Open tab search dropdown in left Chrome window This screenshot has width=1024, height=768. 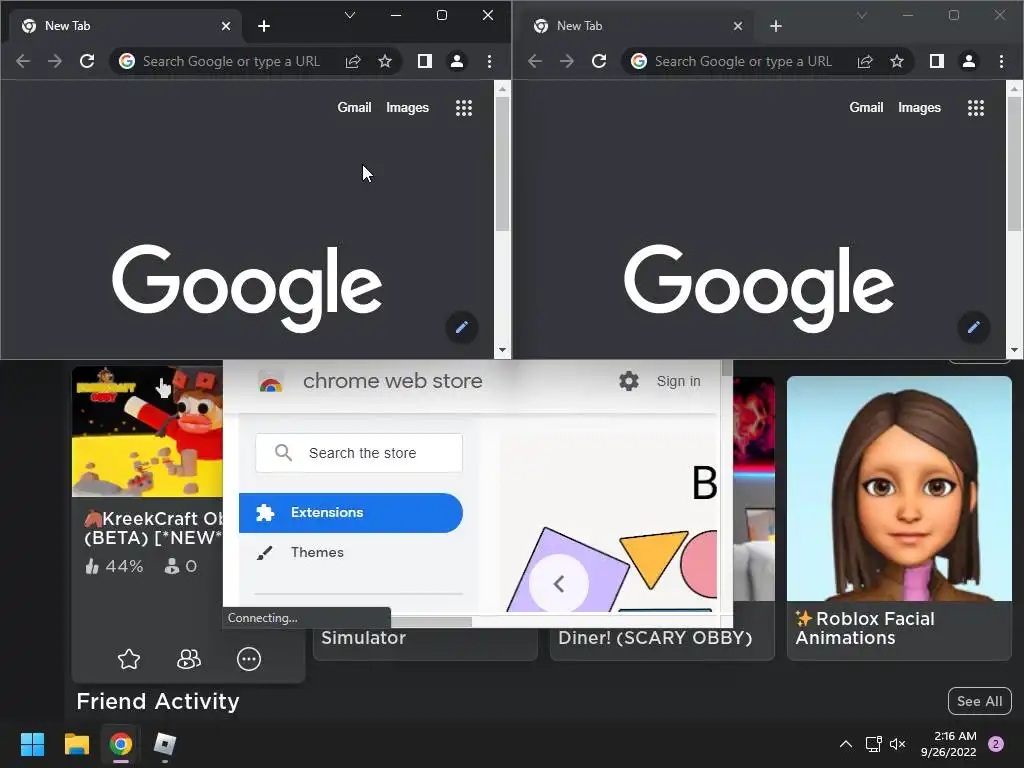(x=350, y=15)
